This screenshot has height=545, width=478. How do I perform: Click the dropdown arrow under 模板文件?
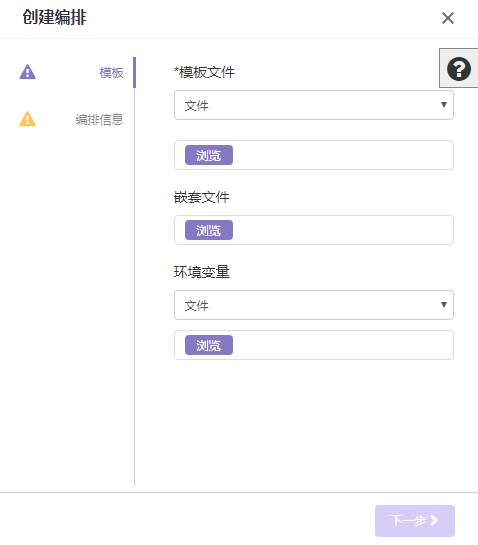[x=444, y=105]
